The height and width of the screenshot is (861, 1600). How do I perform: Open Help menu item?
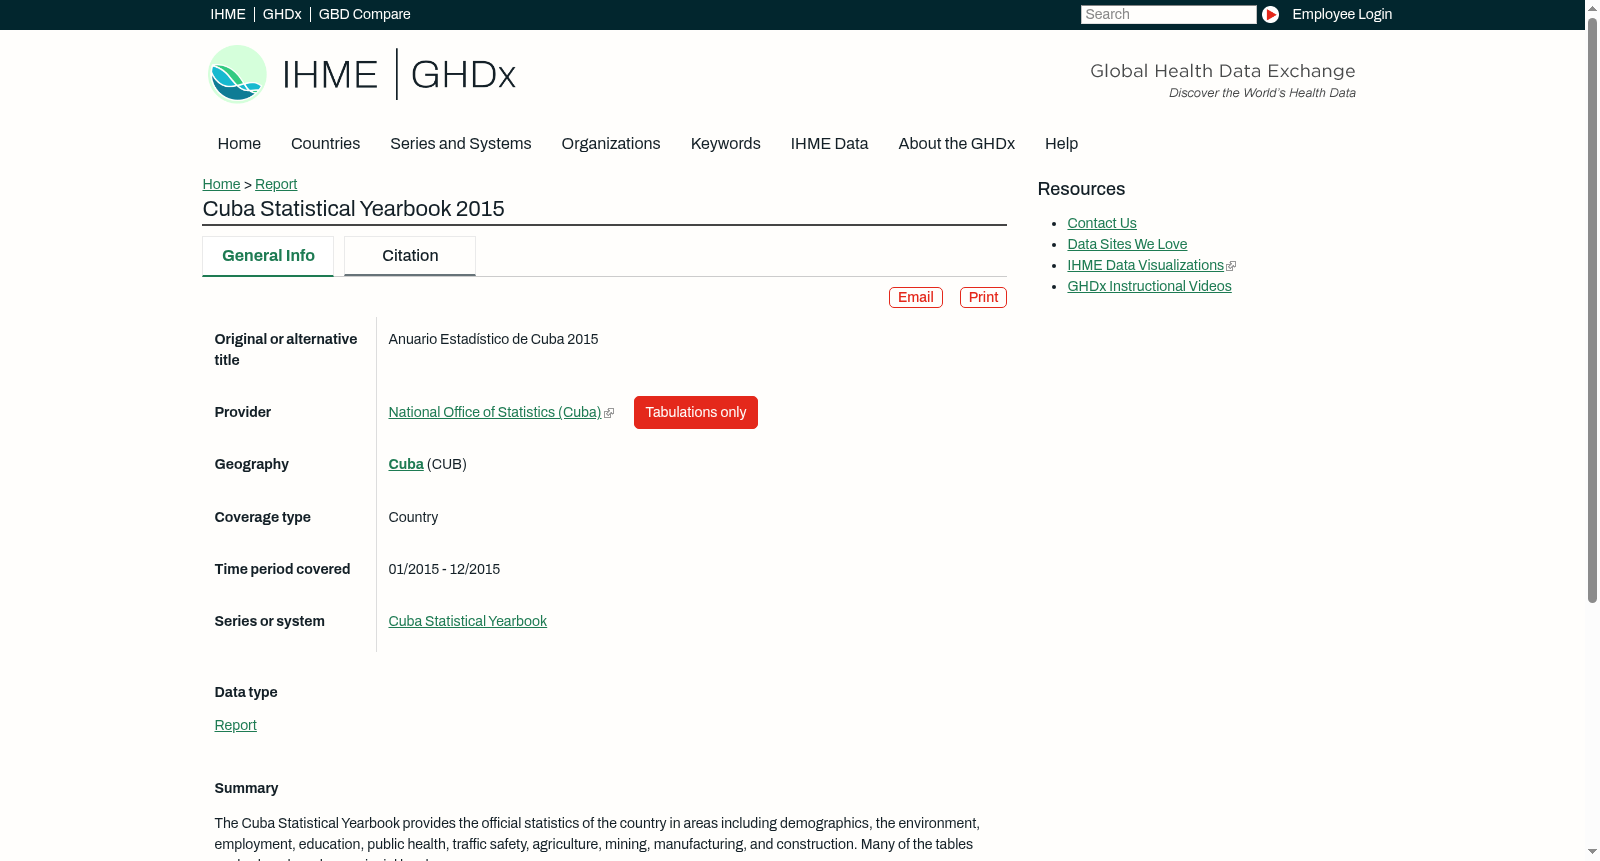click(x=1061, y=144)
